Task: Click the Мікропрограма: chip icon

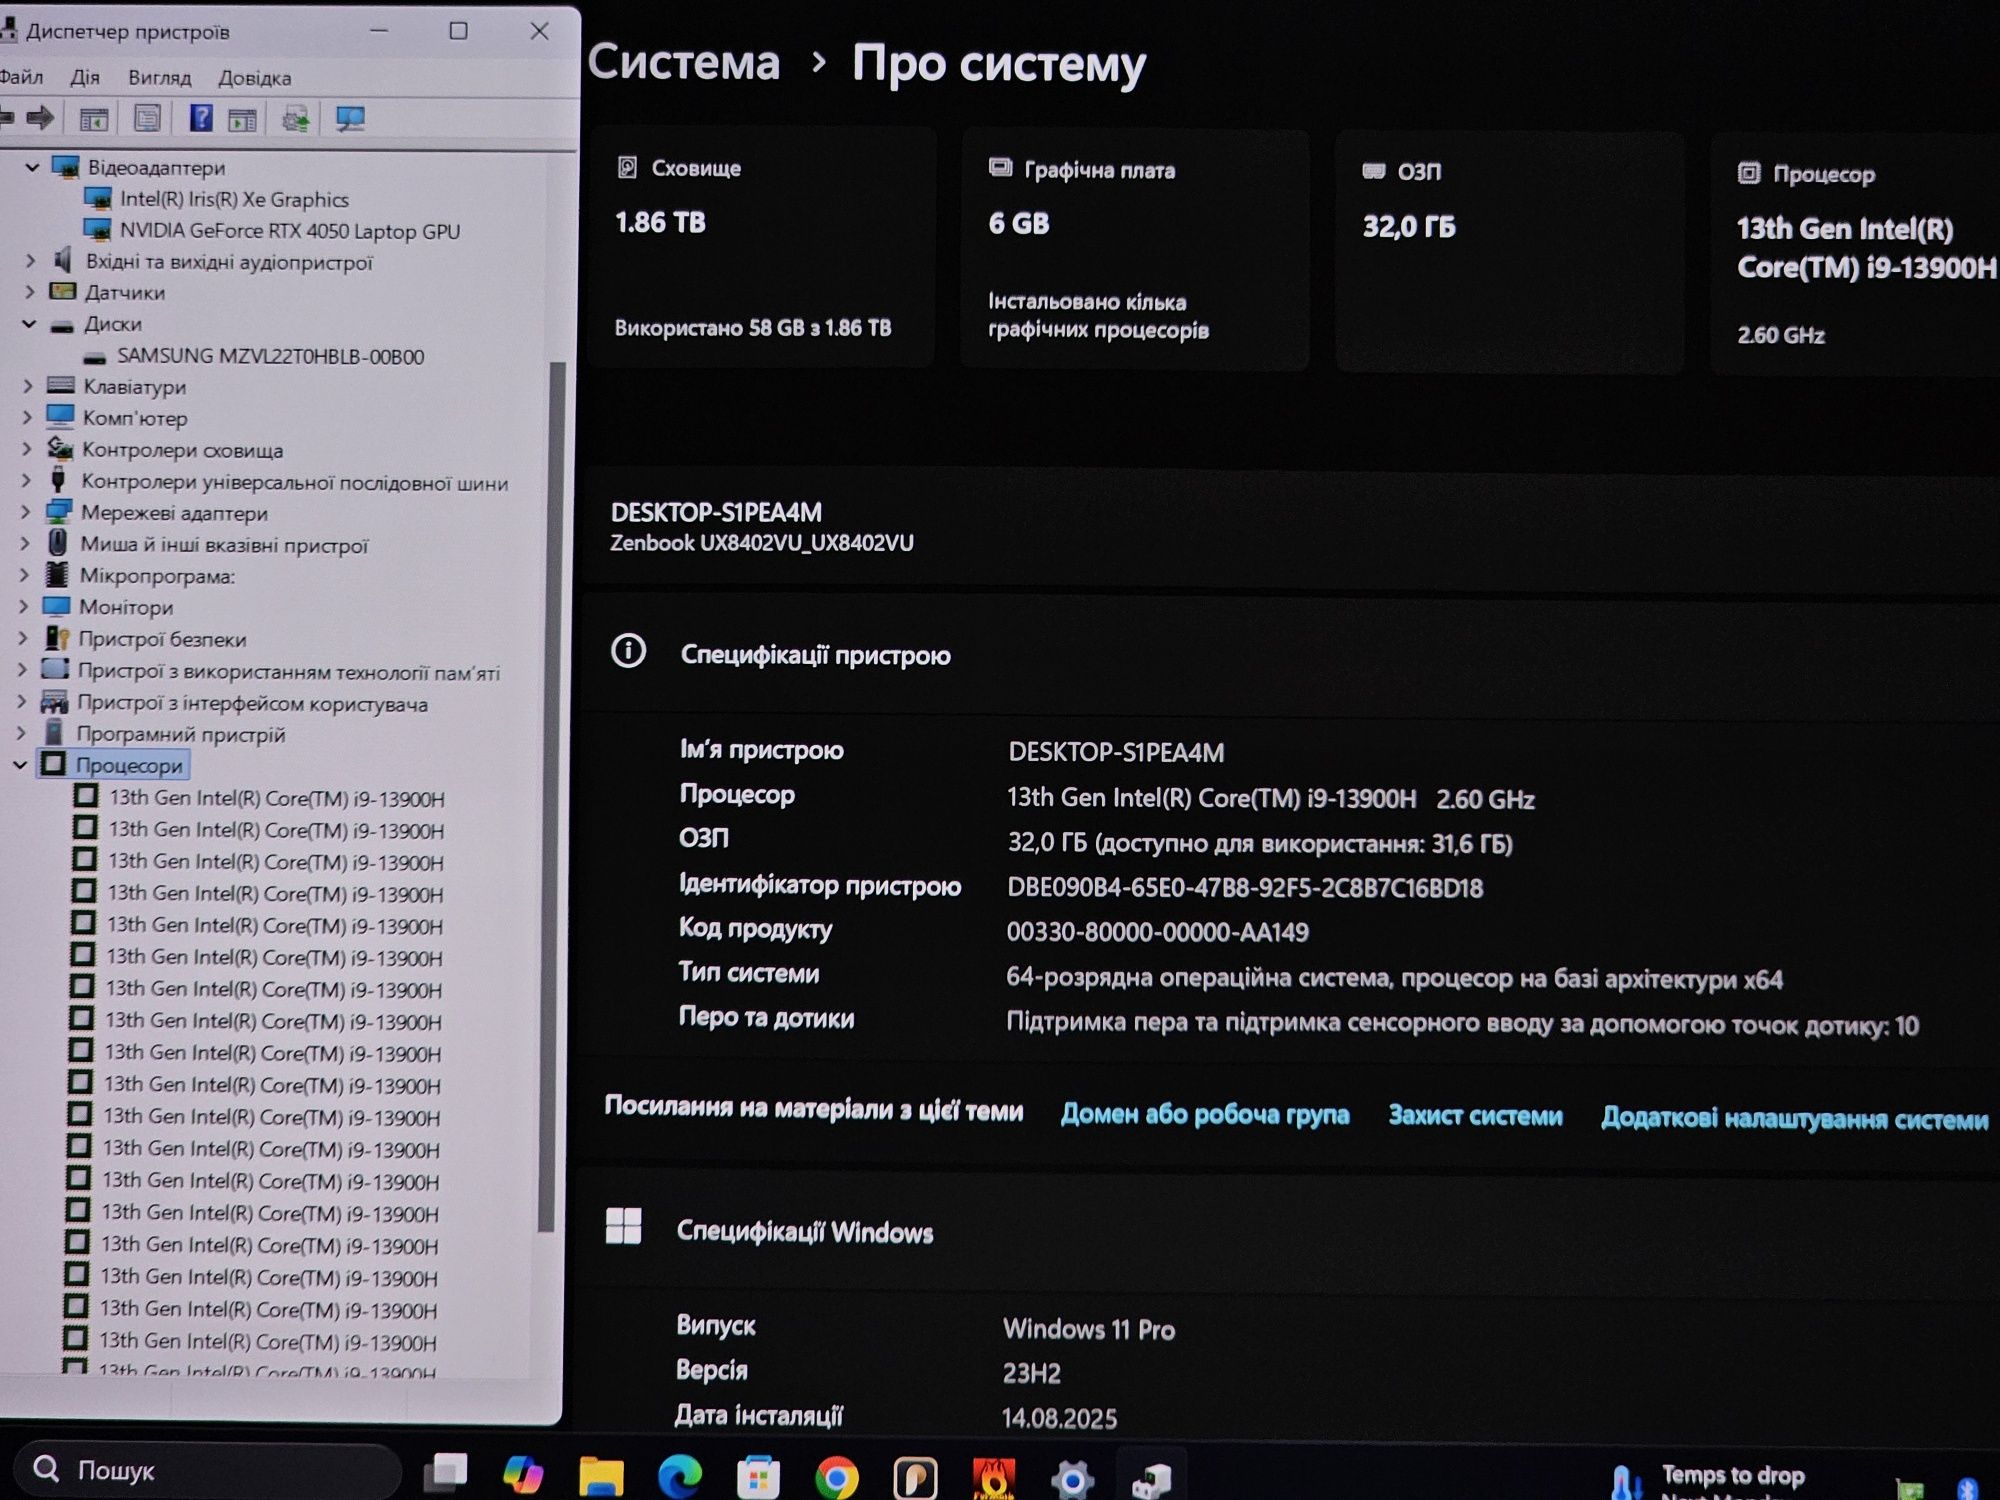Action: (x=57, y=574)
